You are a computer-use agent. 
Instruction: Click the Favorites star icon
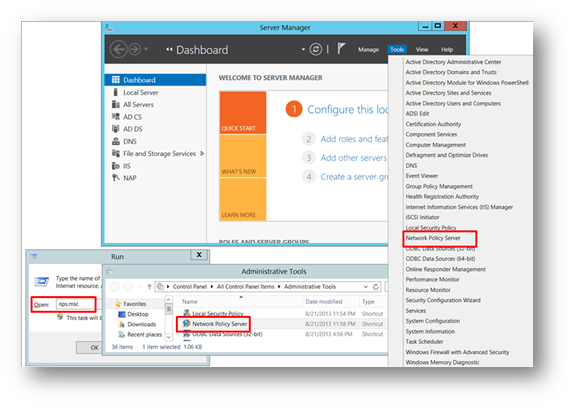118,303
